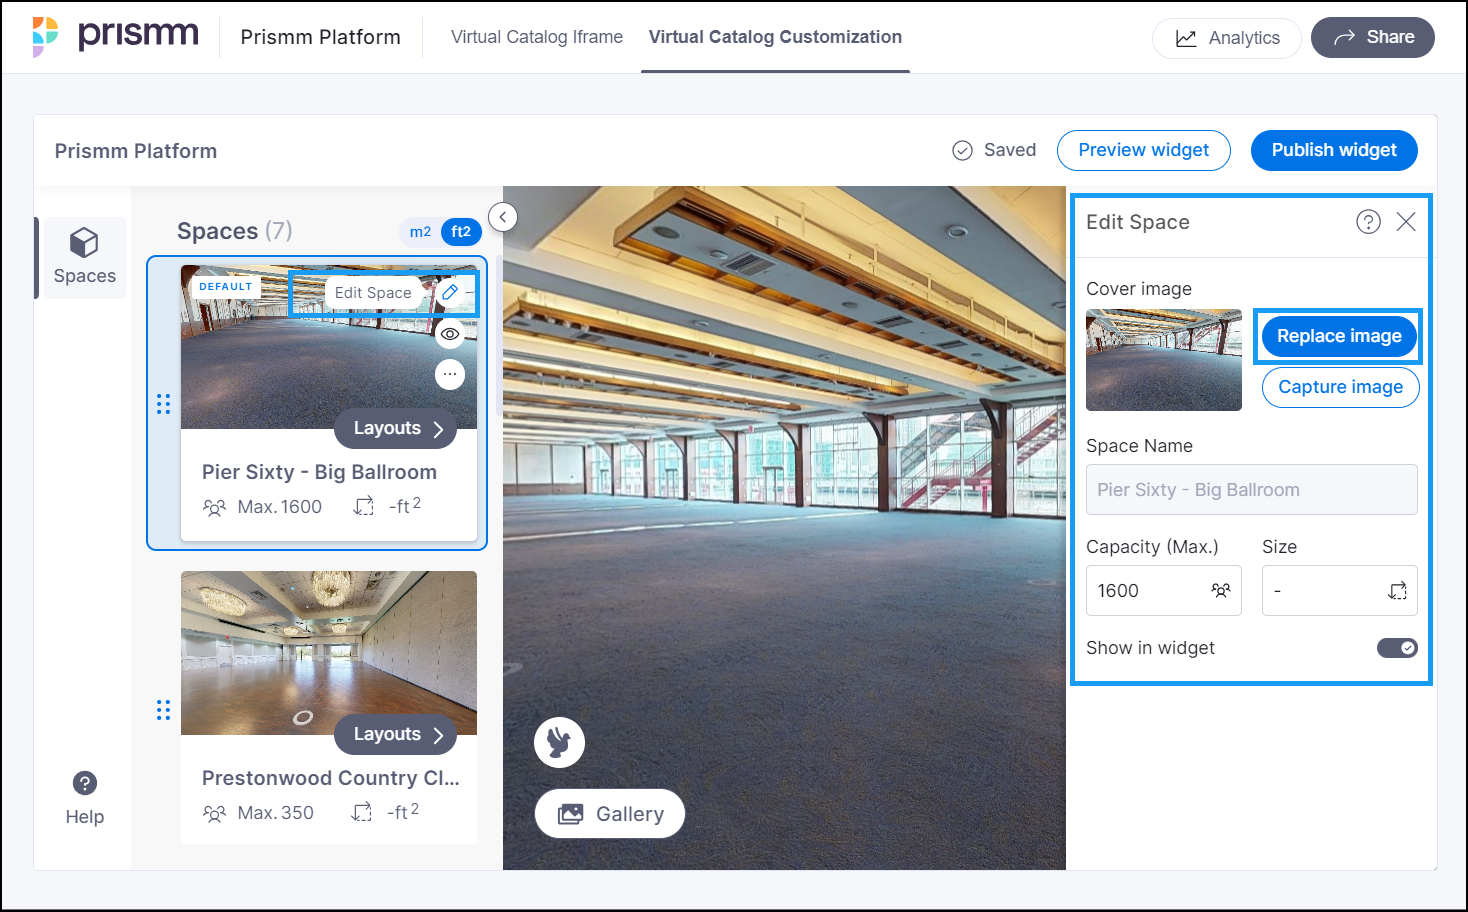The height and width of the screenshot is (912, 1468).
Task: Expand Layouts for Prestonwood Country Club
Action: coord(396,734)
